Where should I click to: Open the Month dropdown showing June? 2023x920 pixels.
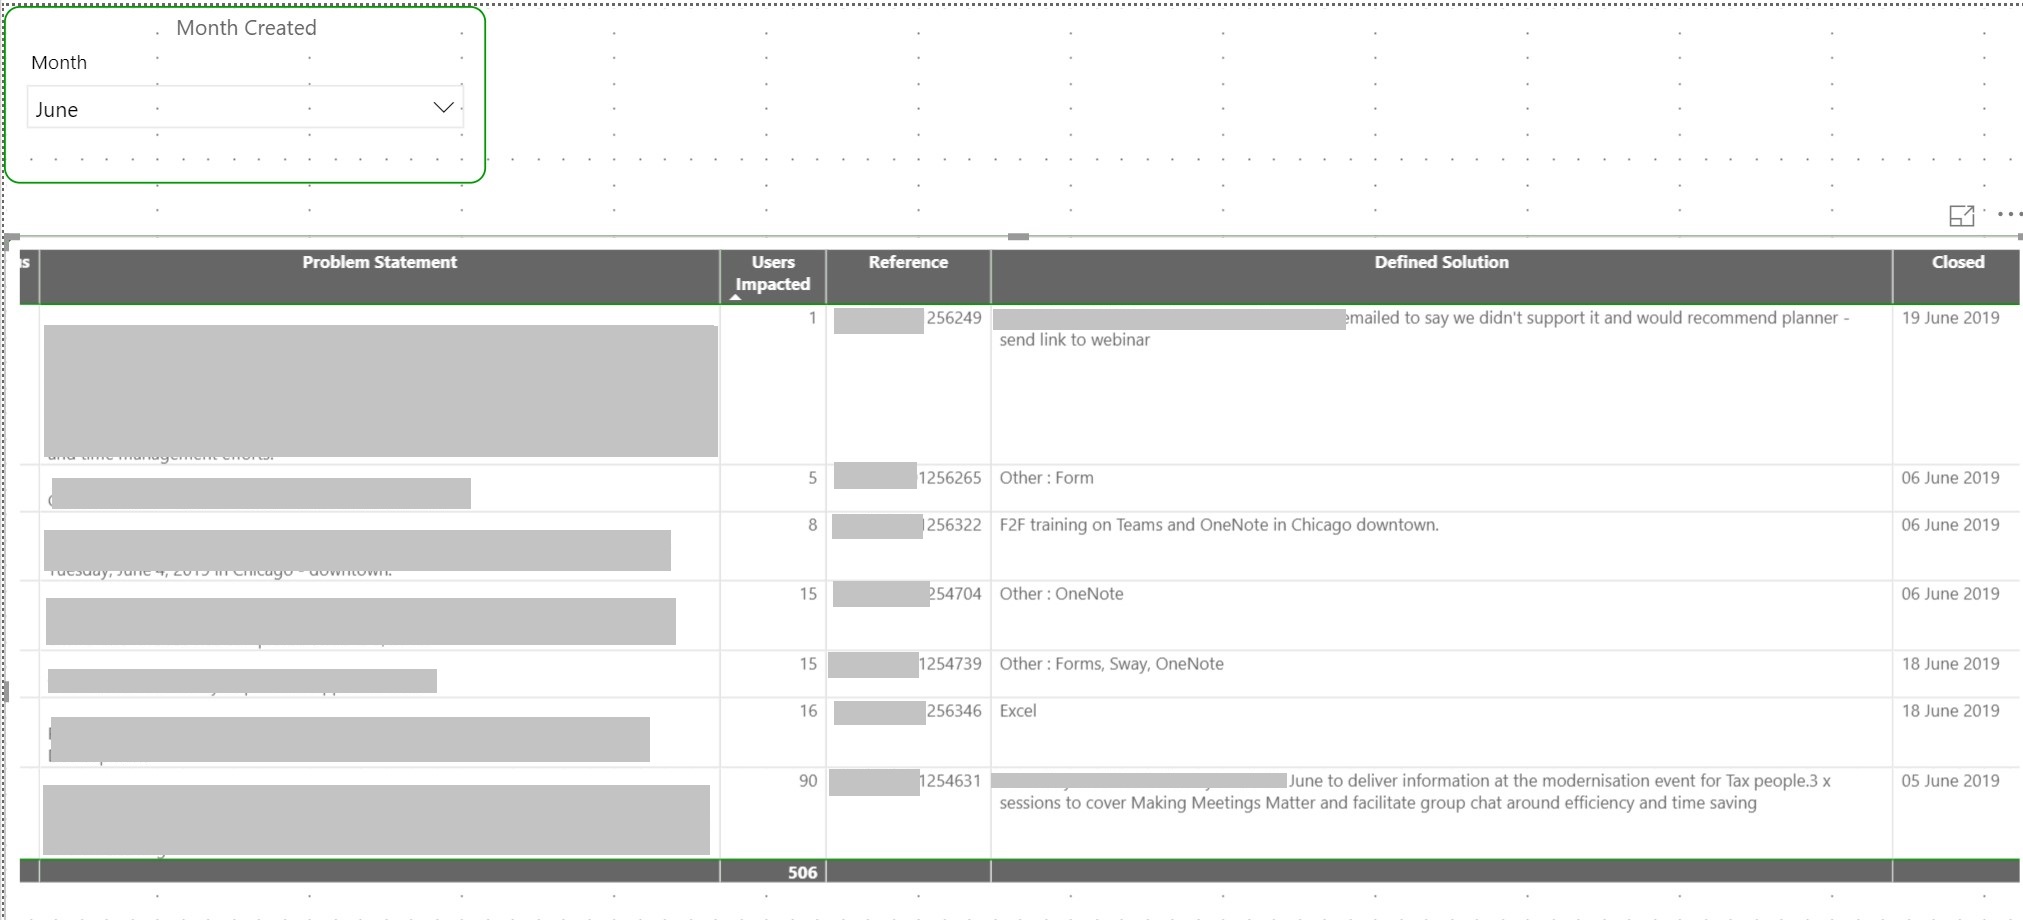pyautogui.click(x=245, y=107)
